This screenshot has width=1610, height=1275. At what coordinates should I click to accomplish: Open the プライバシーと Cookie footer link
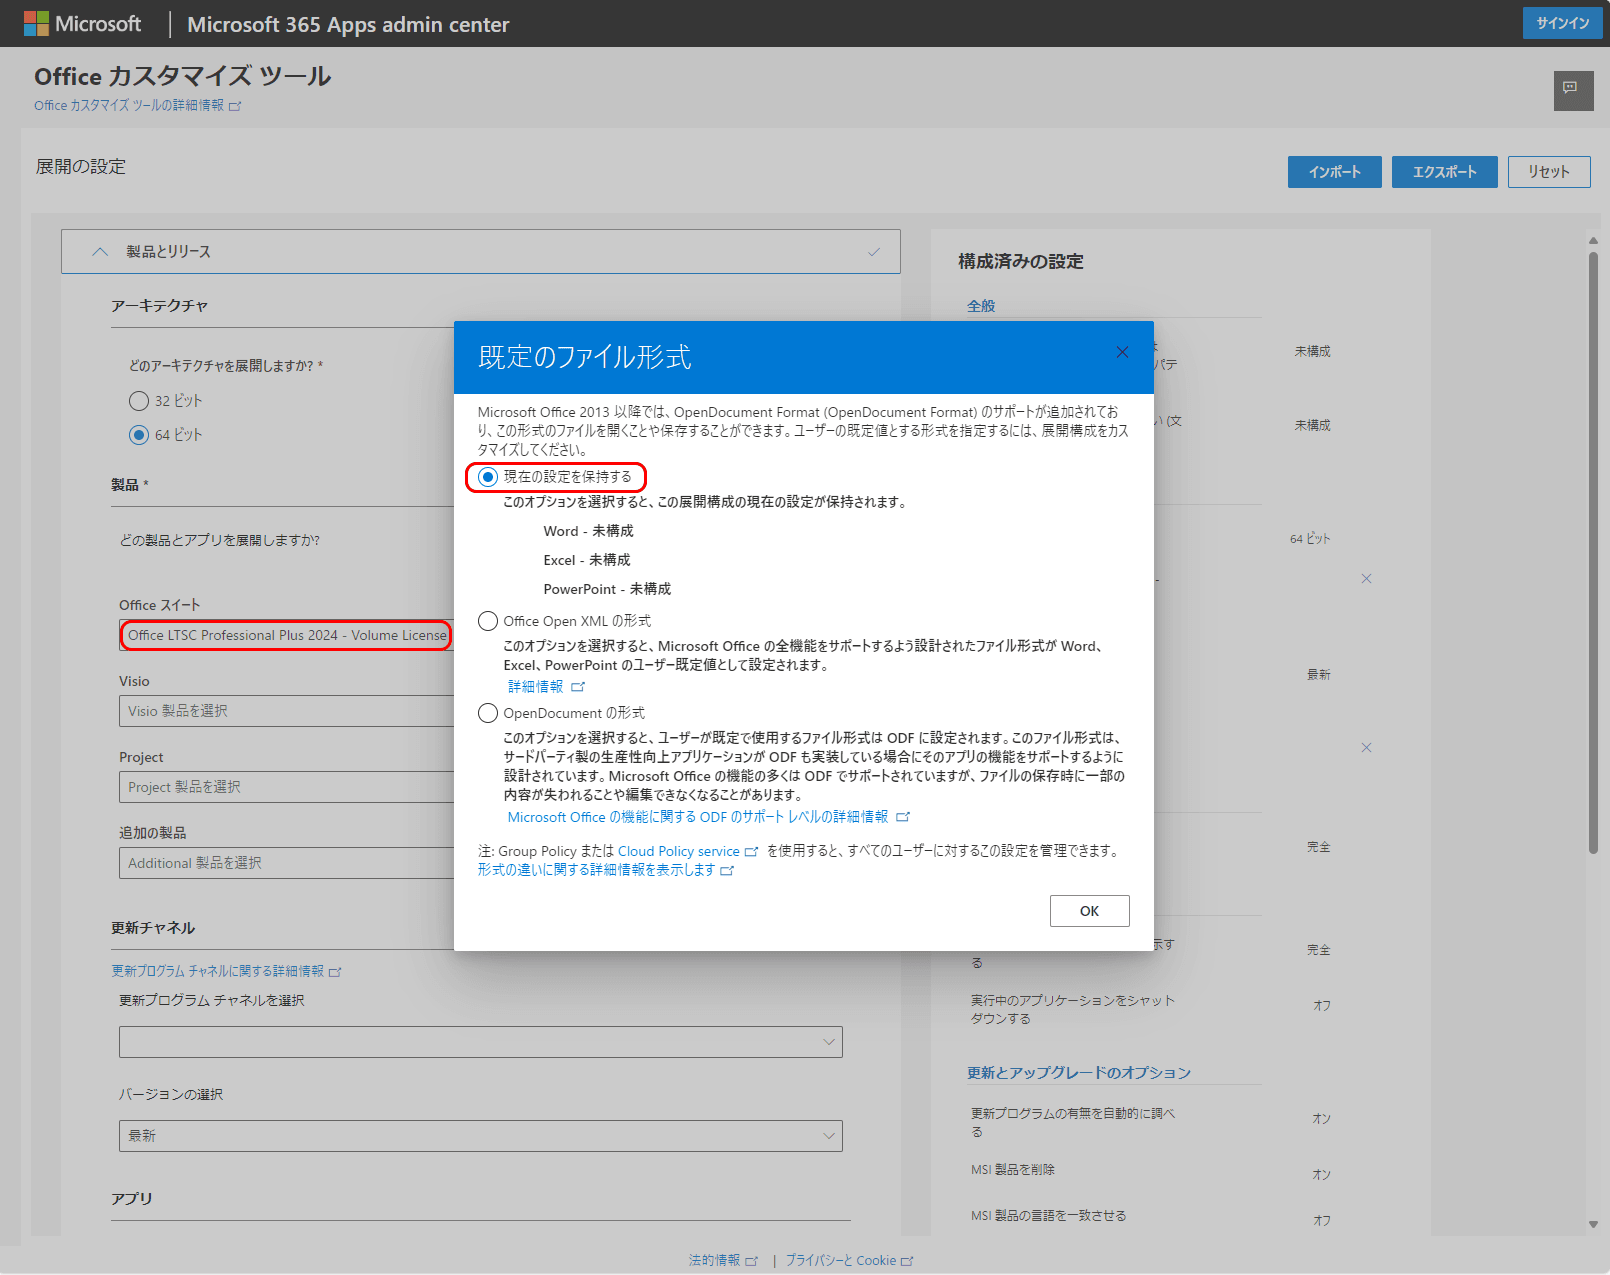pyautogui.click(x=841, y=1261)
